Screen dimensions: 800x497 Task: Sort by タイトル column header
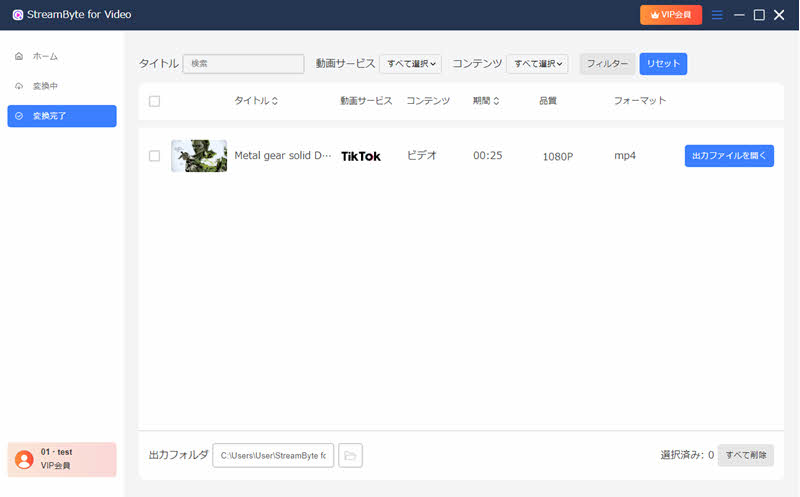pos(256,101)
